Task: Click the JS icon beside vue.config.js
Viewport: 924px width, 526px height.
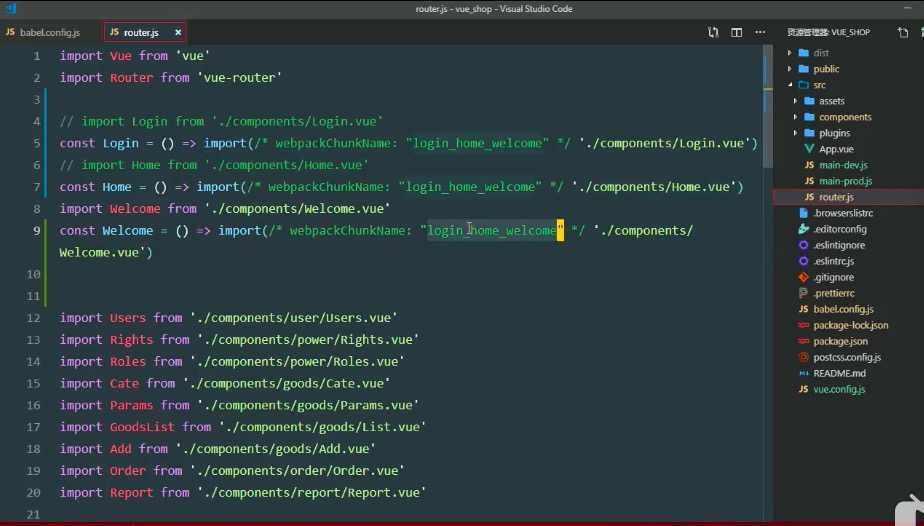Action: 803,389
